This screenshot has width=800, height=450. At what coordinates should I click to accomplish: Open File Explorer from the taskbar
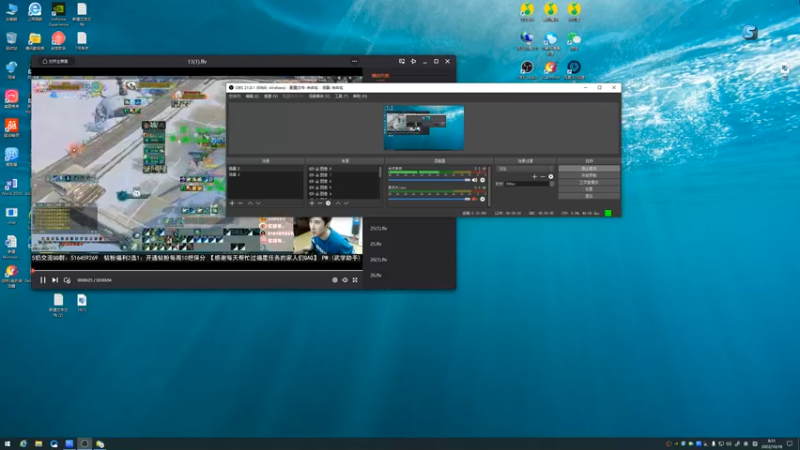pos(38,444)
